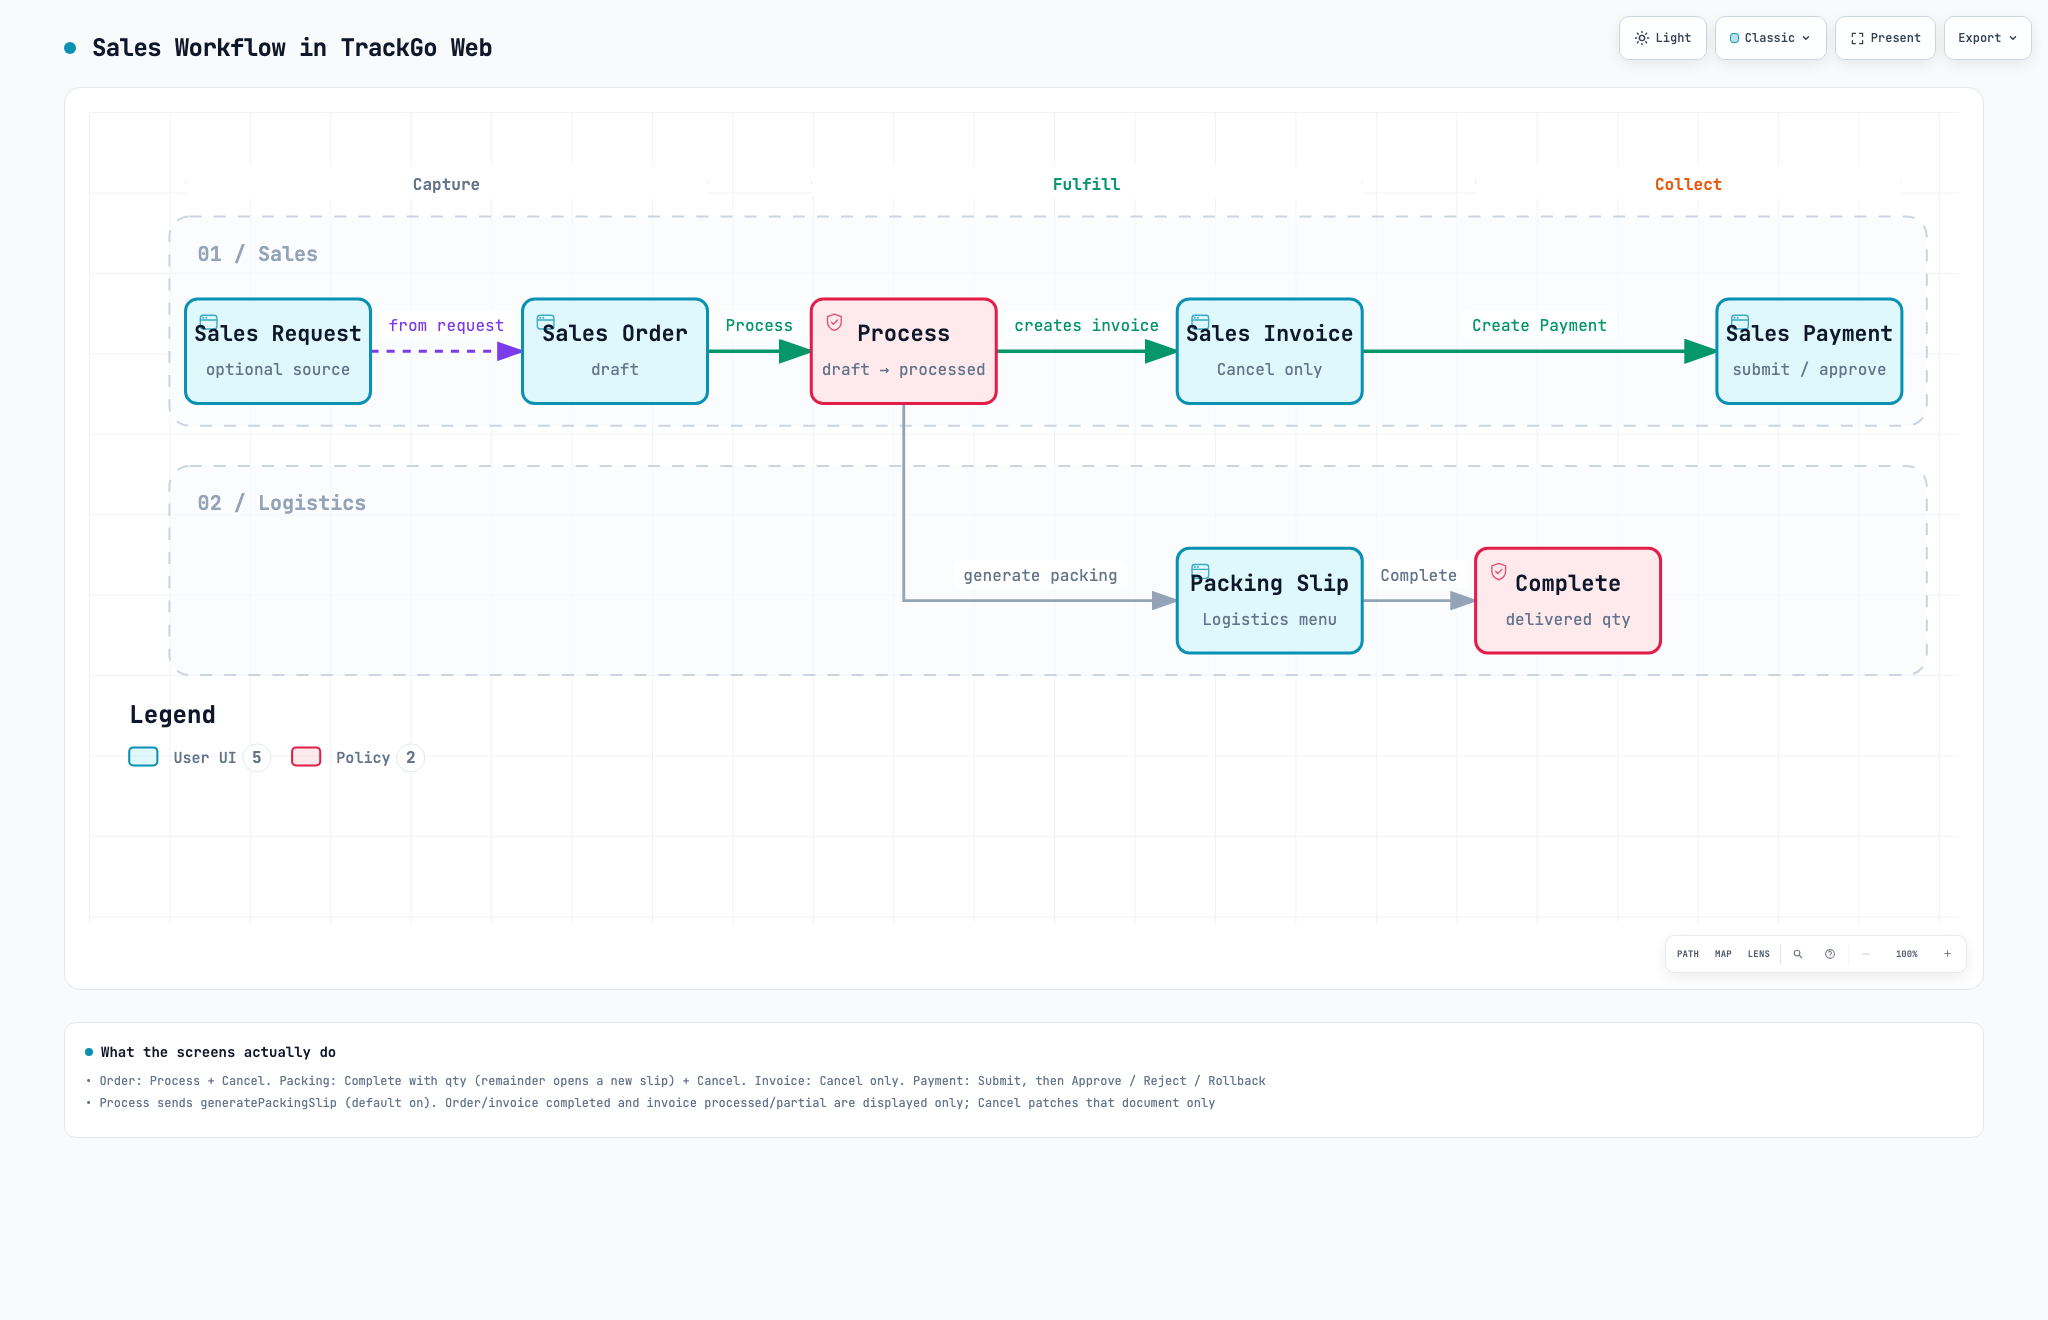Image resolution: width=2048 pixels, height=1320 pixels.
Task: Click the Policy legend swatch
Action: pyautogui.click(x=306, y=757)
